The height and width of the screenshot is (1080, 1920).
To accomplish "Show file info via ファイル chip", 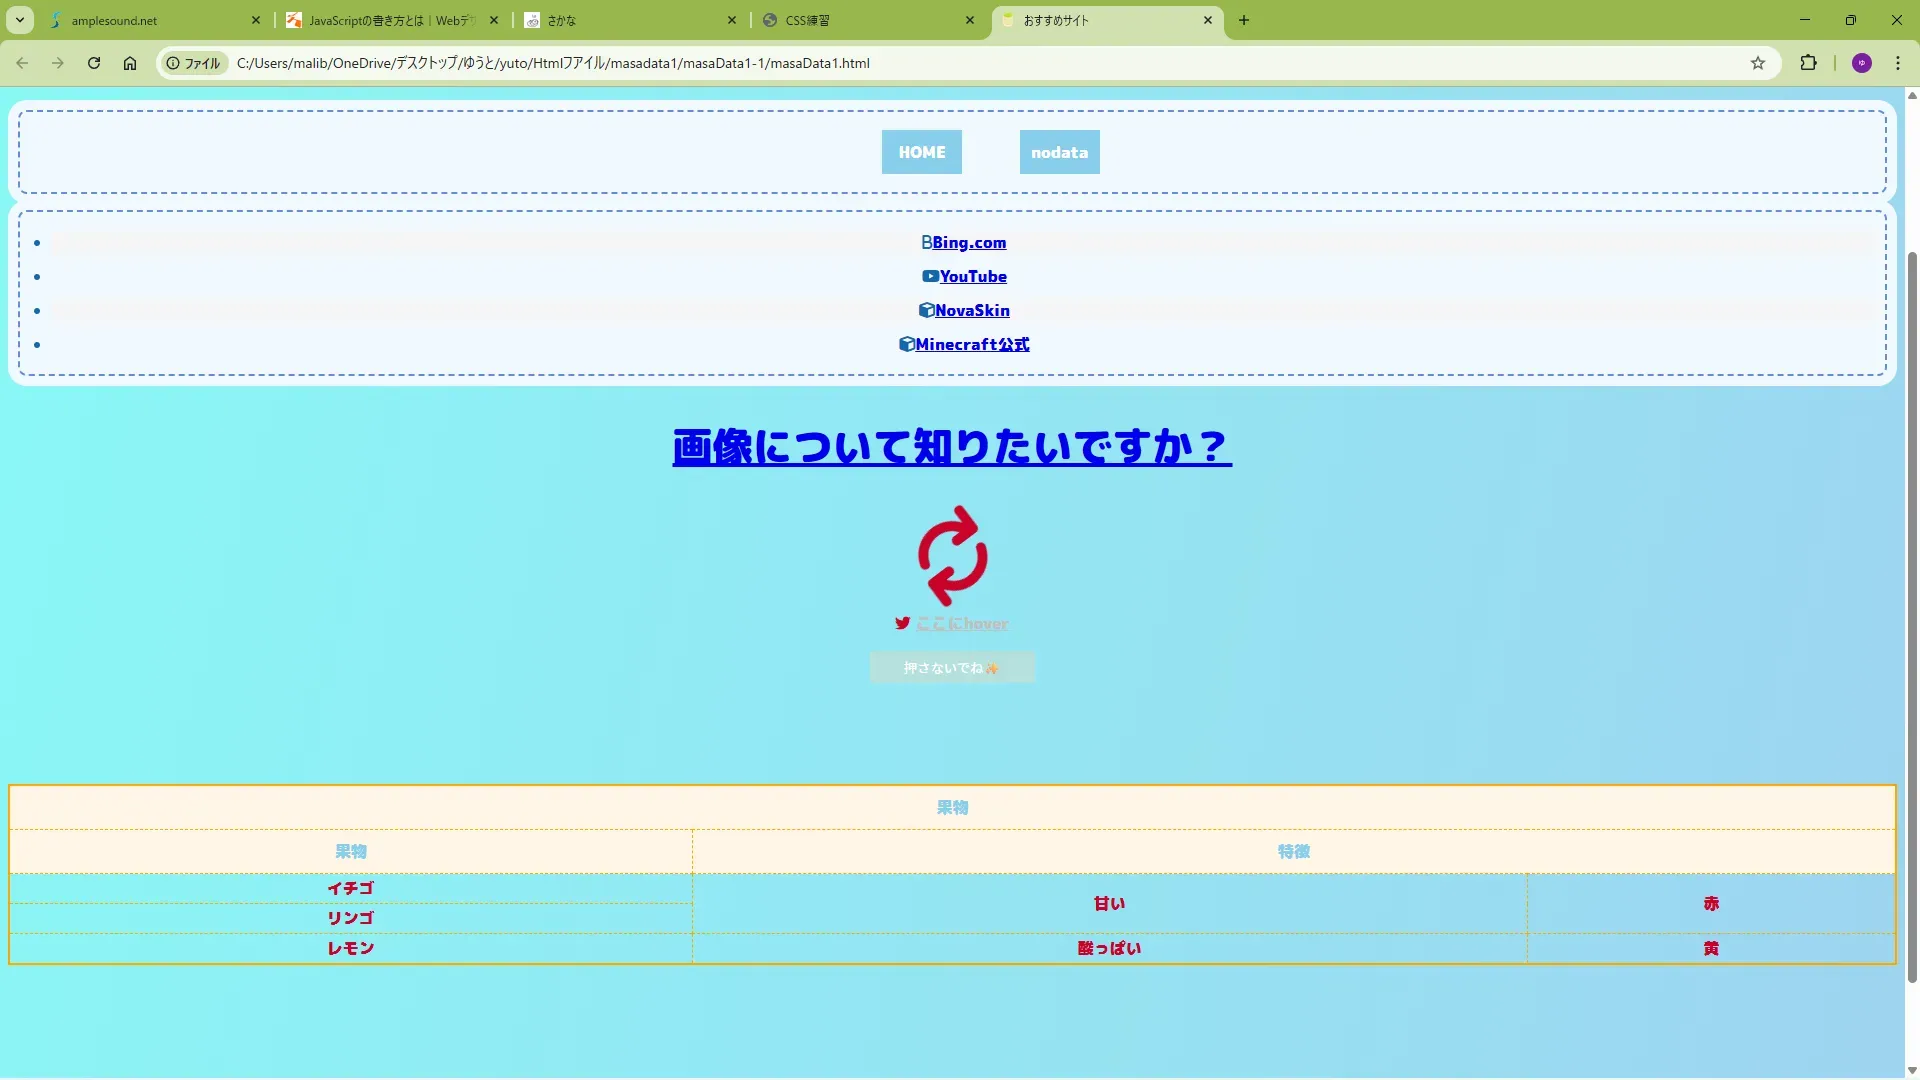I will point(193,63).
